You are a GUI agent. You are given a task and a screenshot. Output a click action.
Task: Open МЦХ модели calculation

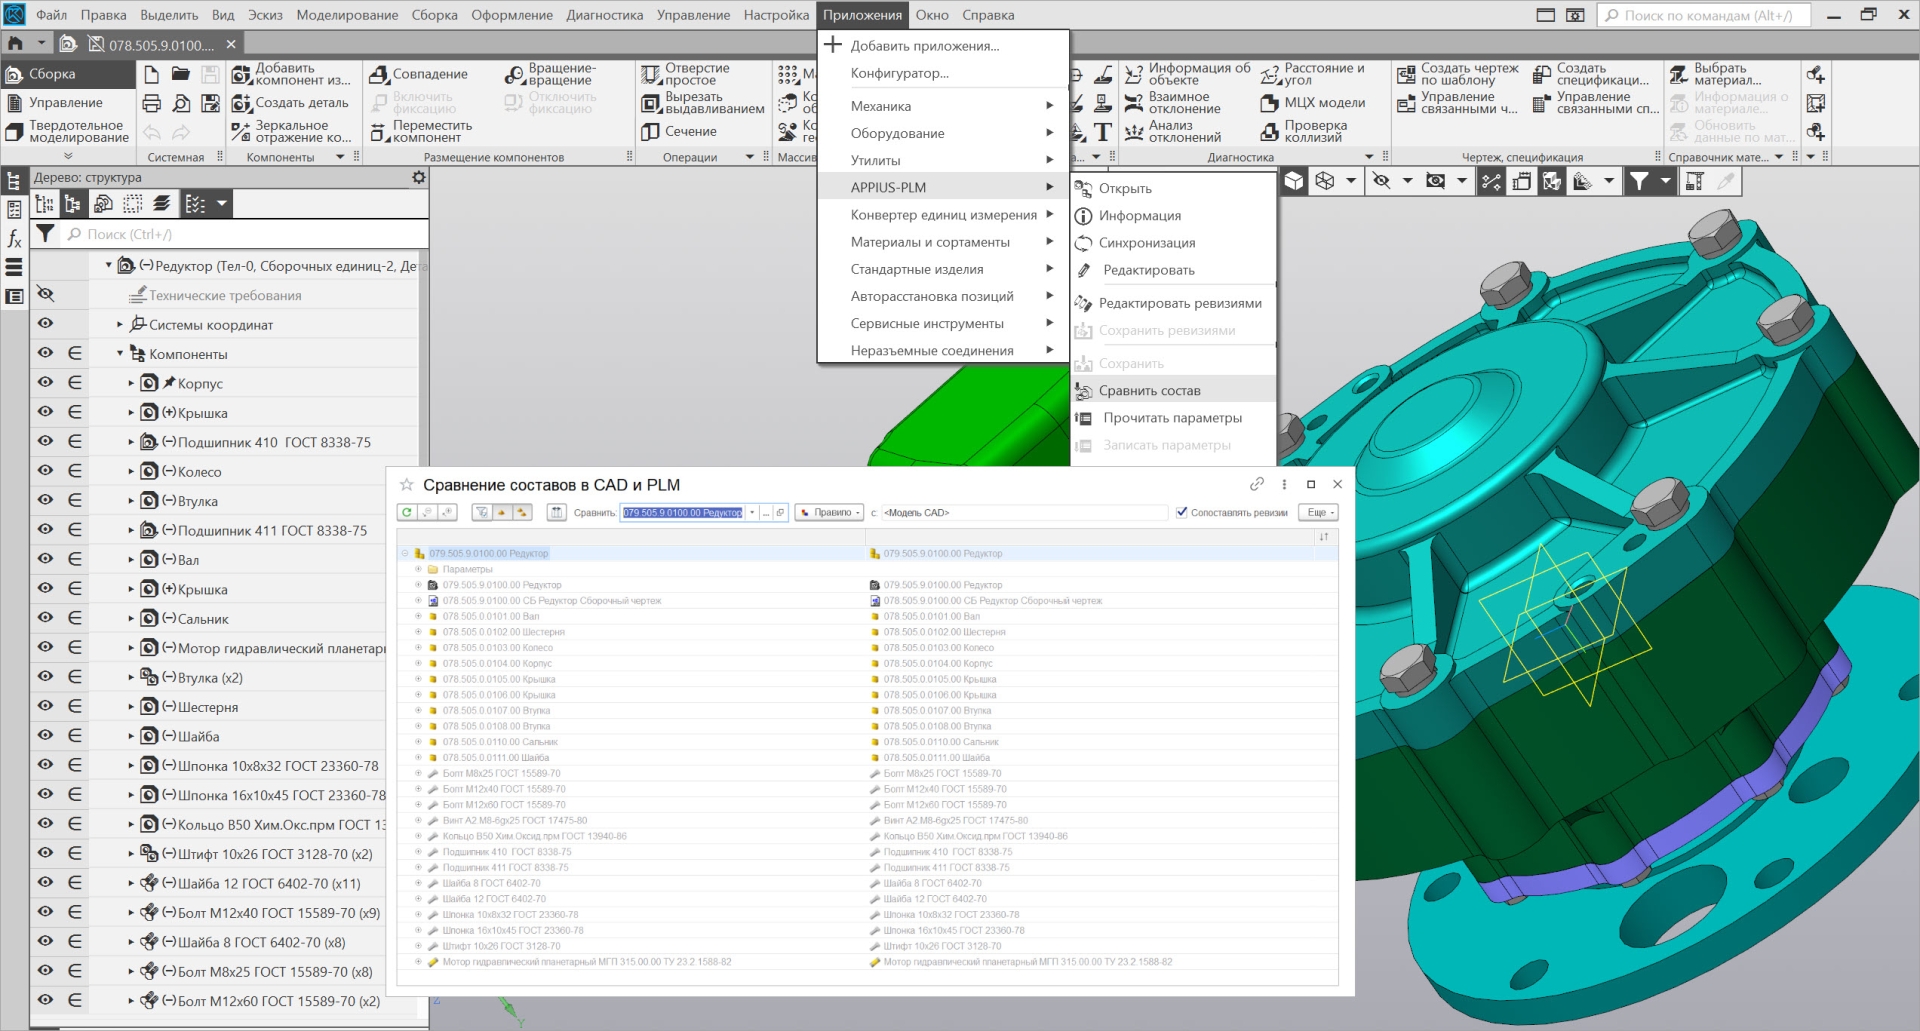click(1312, 103)
